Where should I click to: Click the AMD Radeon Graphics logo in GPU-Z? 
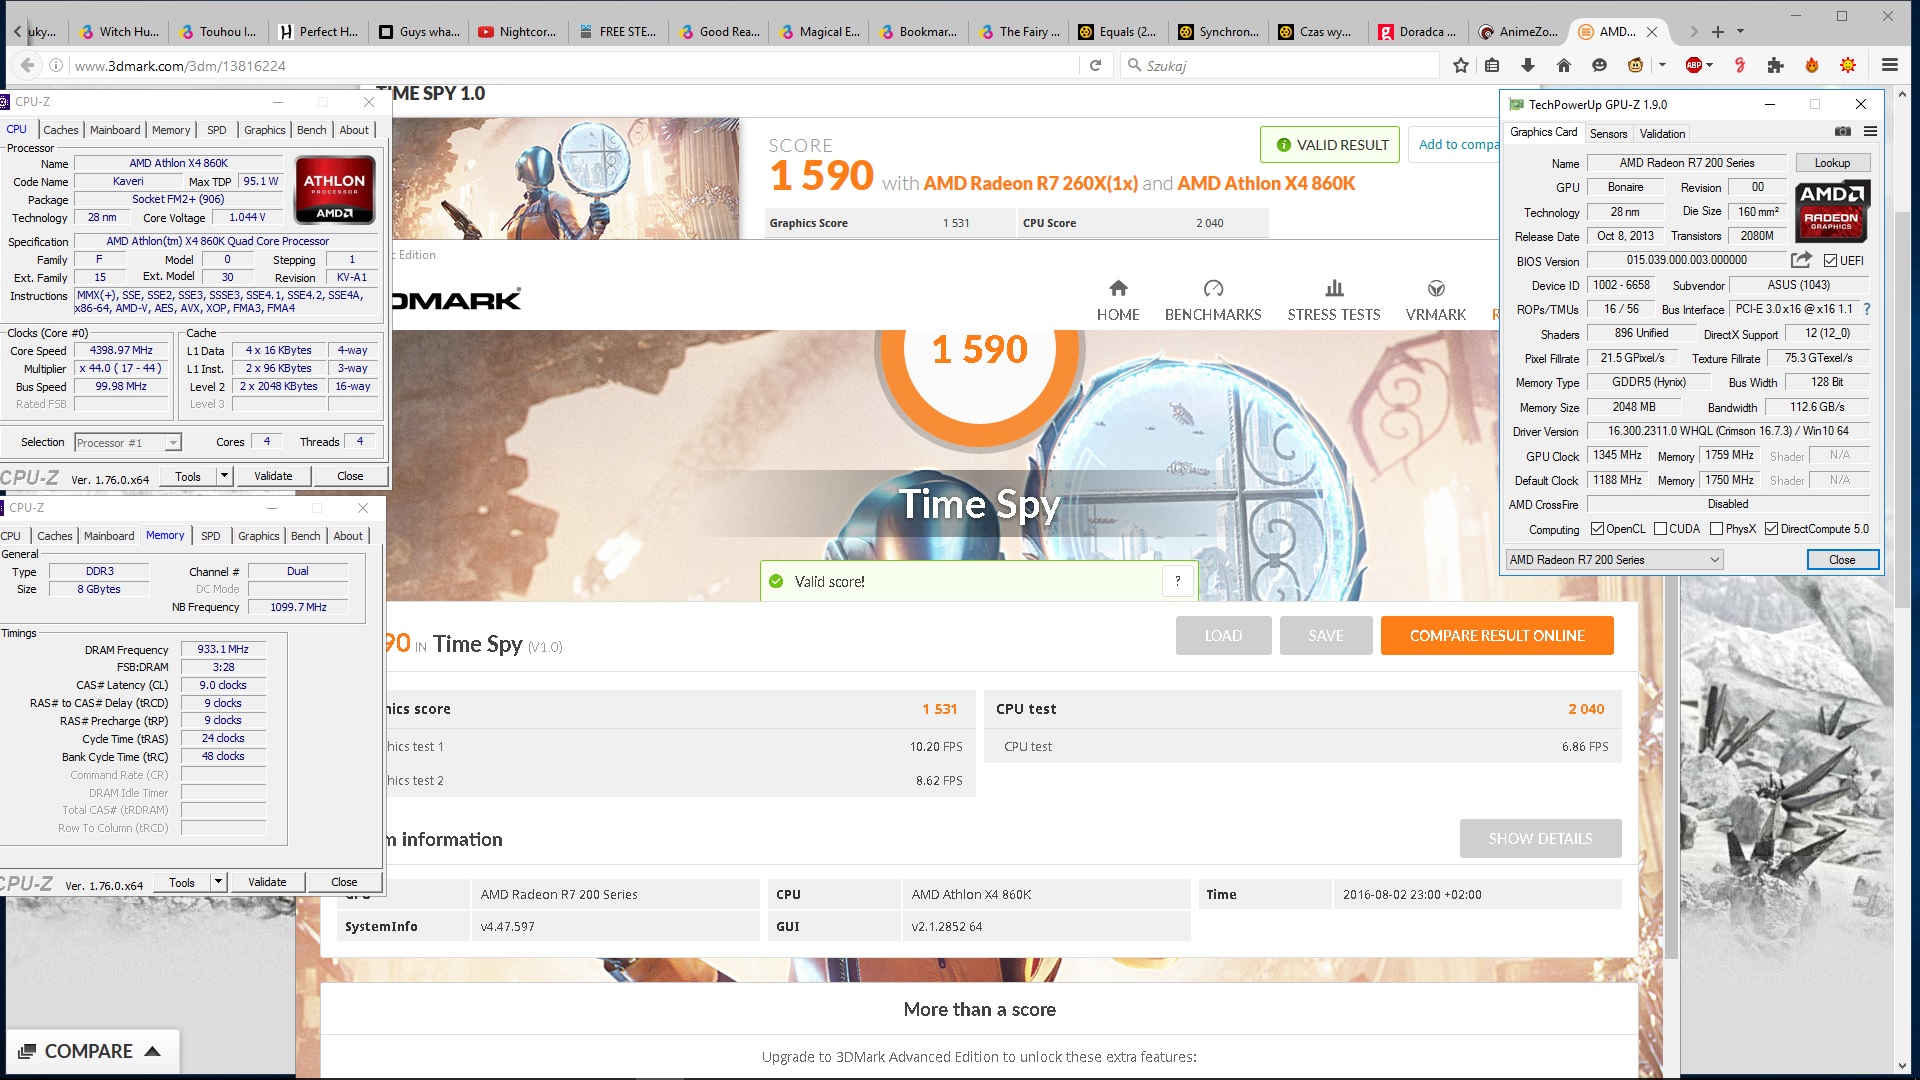(1832, 212)
